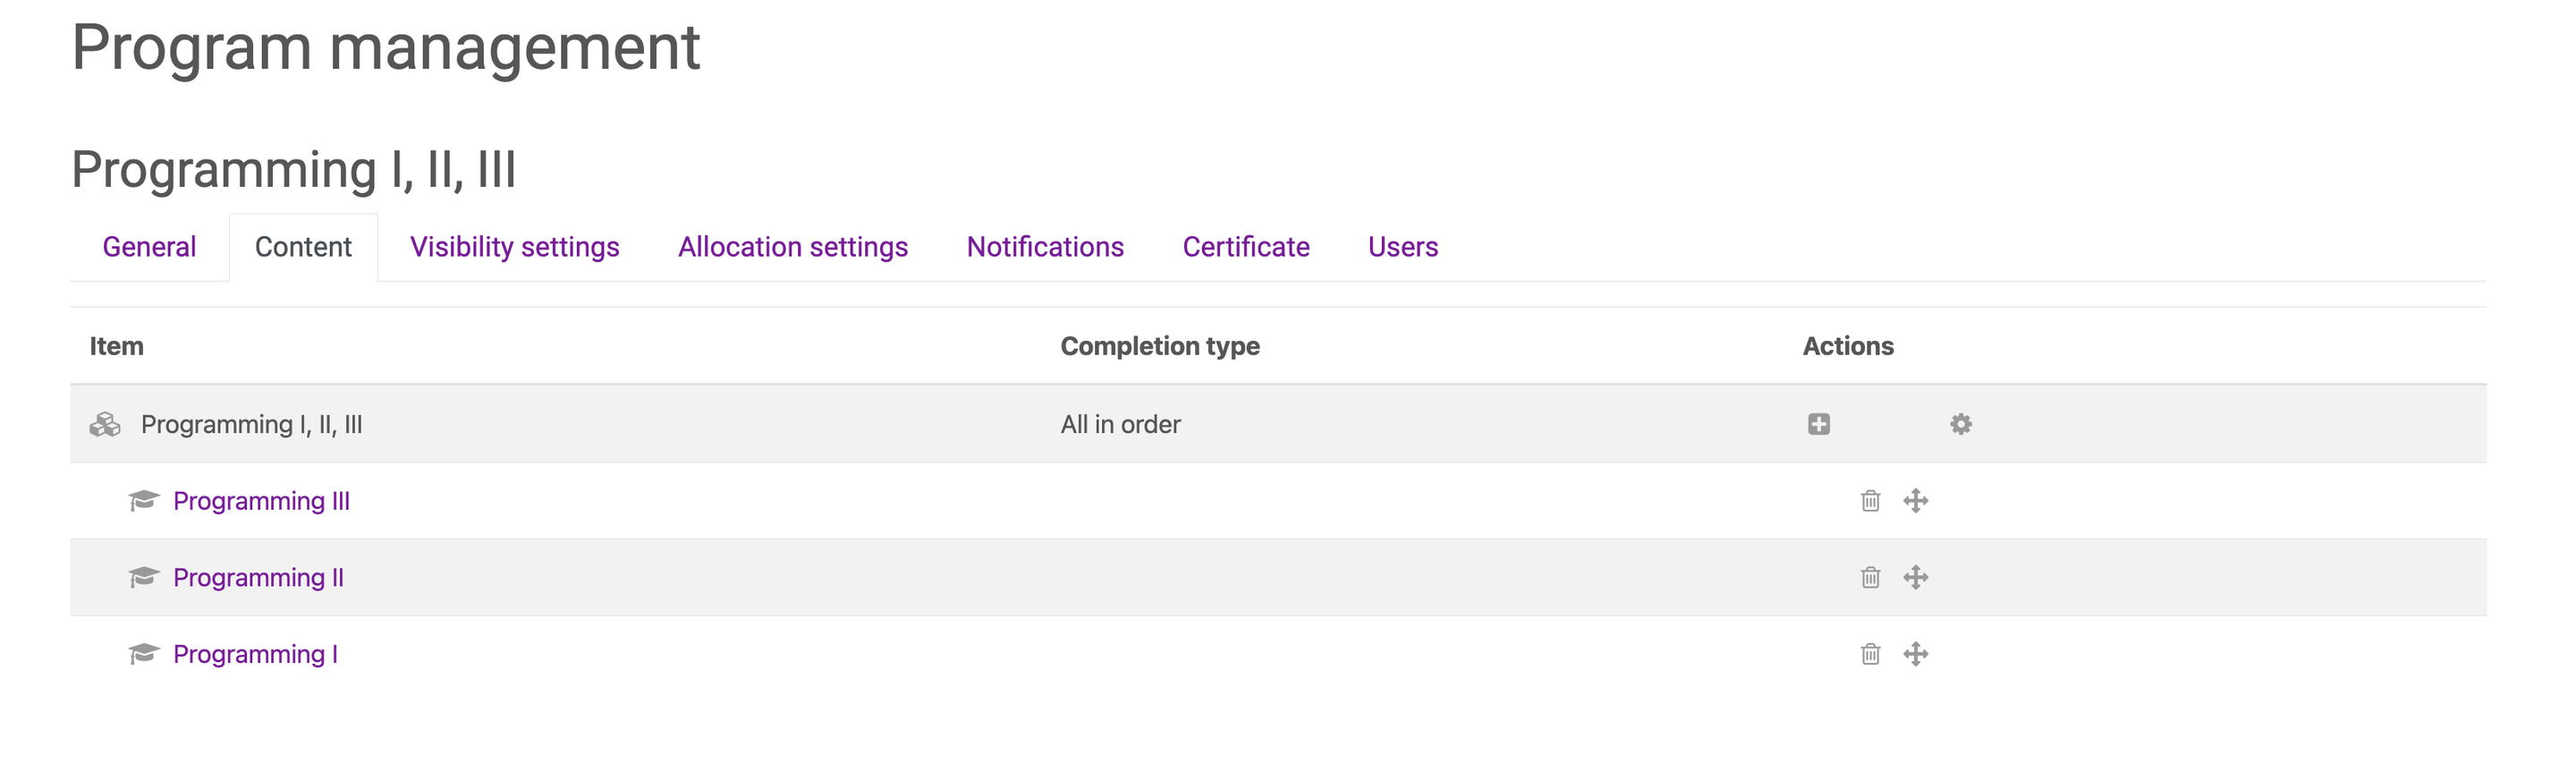The width and height of the screenshot is (2576, 763).
Task: Switch to the General tab
Action: tap(149, 247)
